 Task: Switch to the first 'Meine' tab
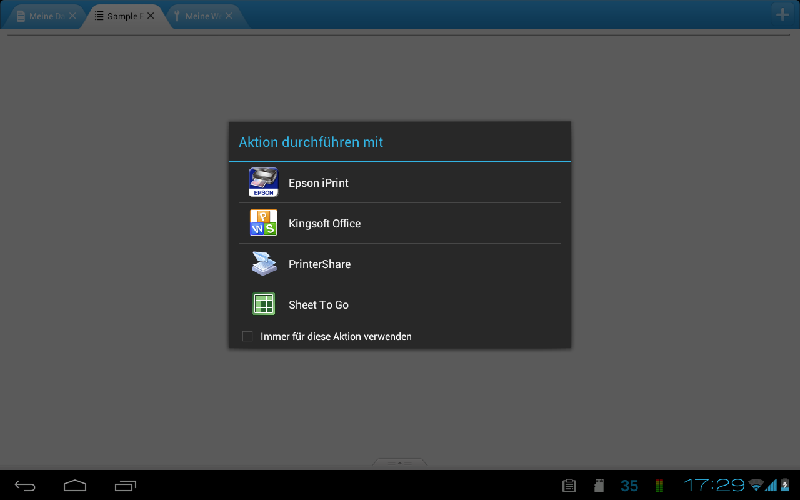pos(40,17)
